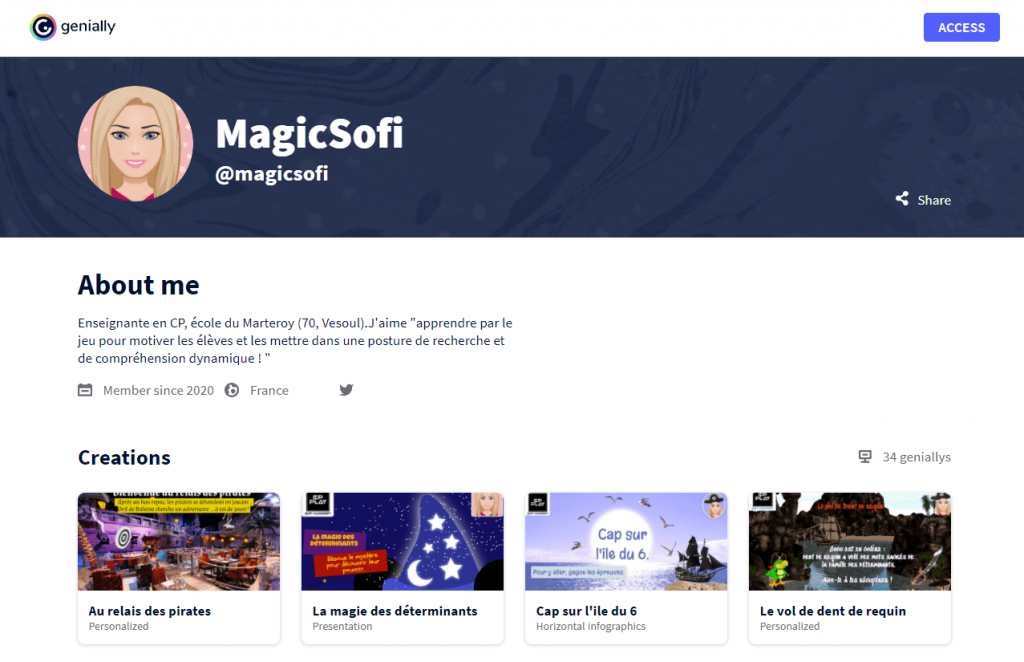Click the Creations heading
Image resolution: width=1024 pixels, height=662 pixels.
[x=124, y=458]
